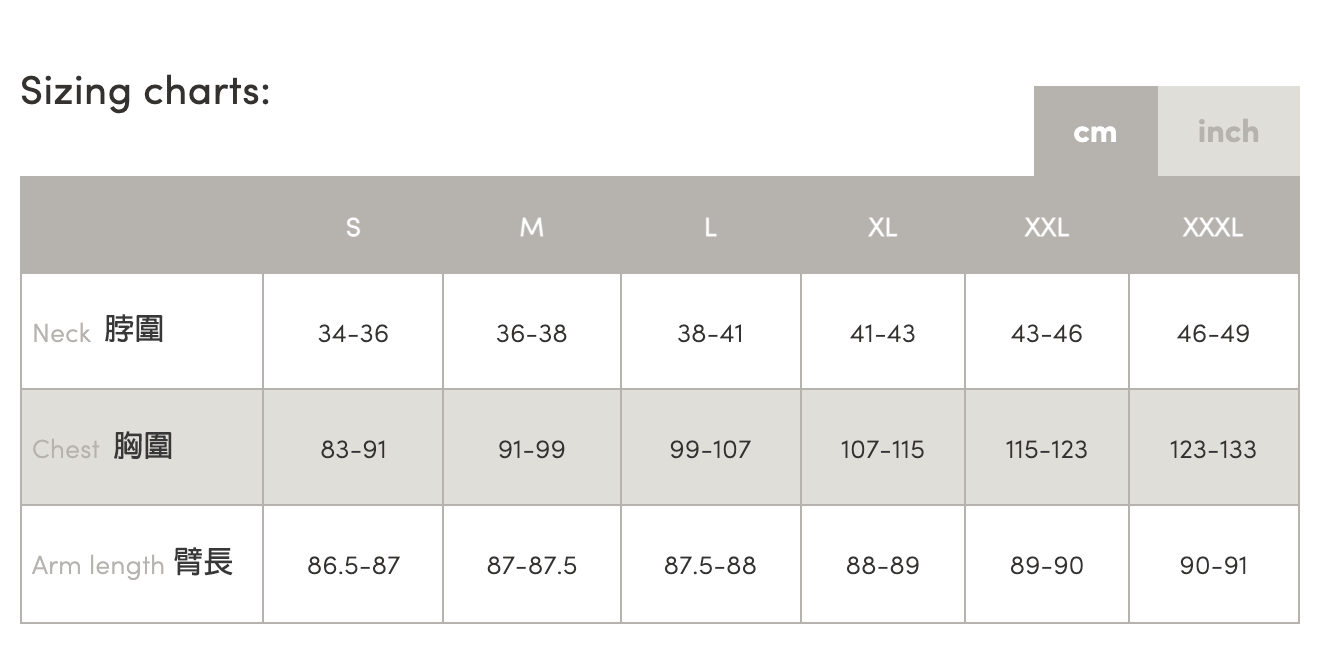Click the 46-49 neck measurement cell
The width and height of the screenshot is (1328, 650).
pyautogui.click(x=1213, y=333)
